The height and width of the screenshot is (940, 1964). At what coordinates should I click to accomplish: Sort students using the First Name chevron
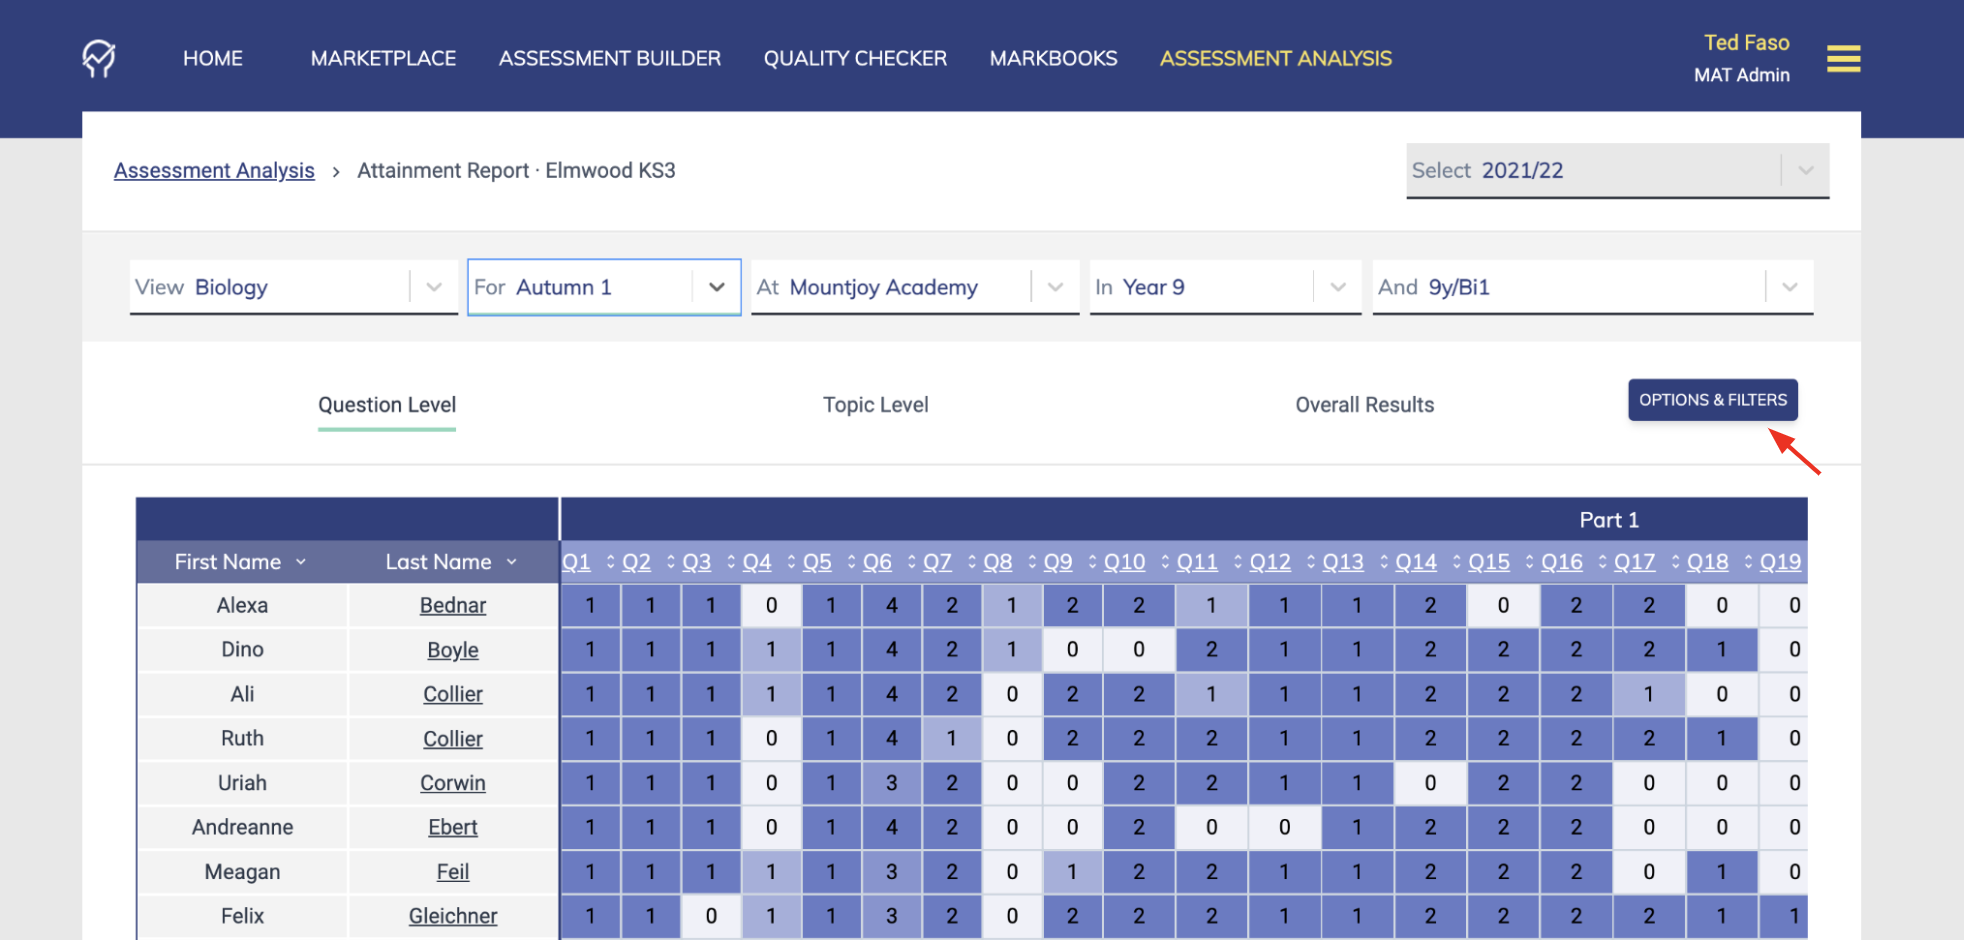(300, 561)
